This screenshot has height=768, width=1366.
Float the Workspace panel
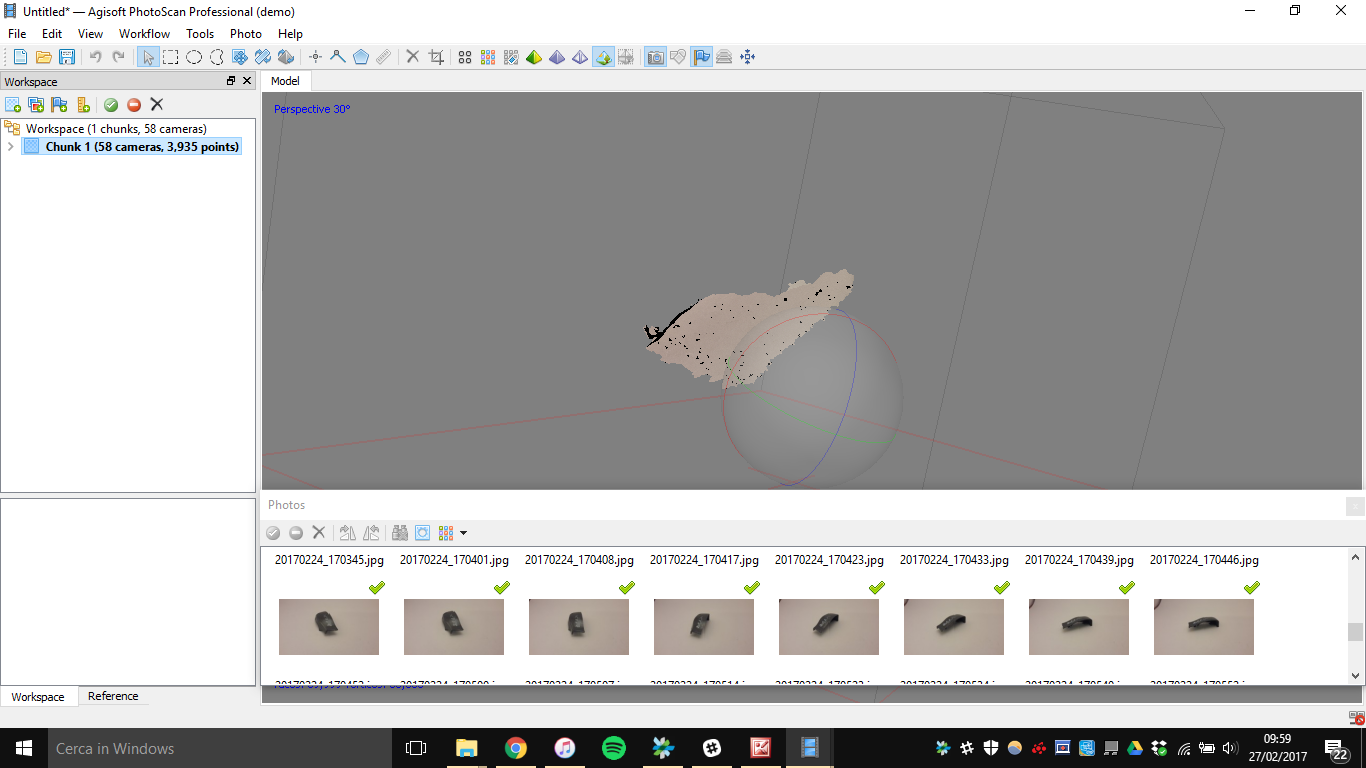point(231,81)
